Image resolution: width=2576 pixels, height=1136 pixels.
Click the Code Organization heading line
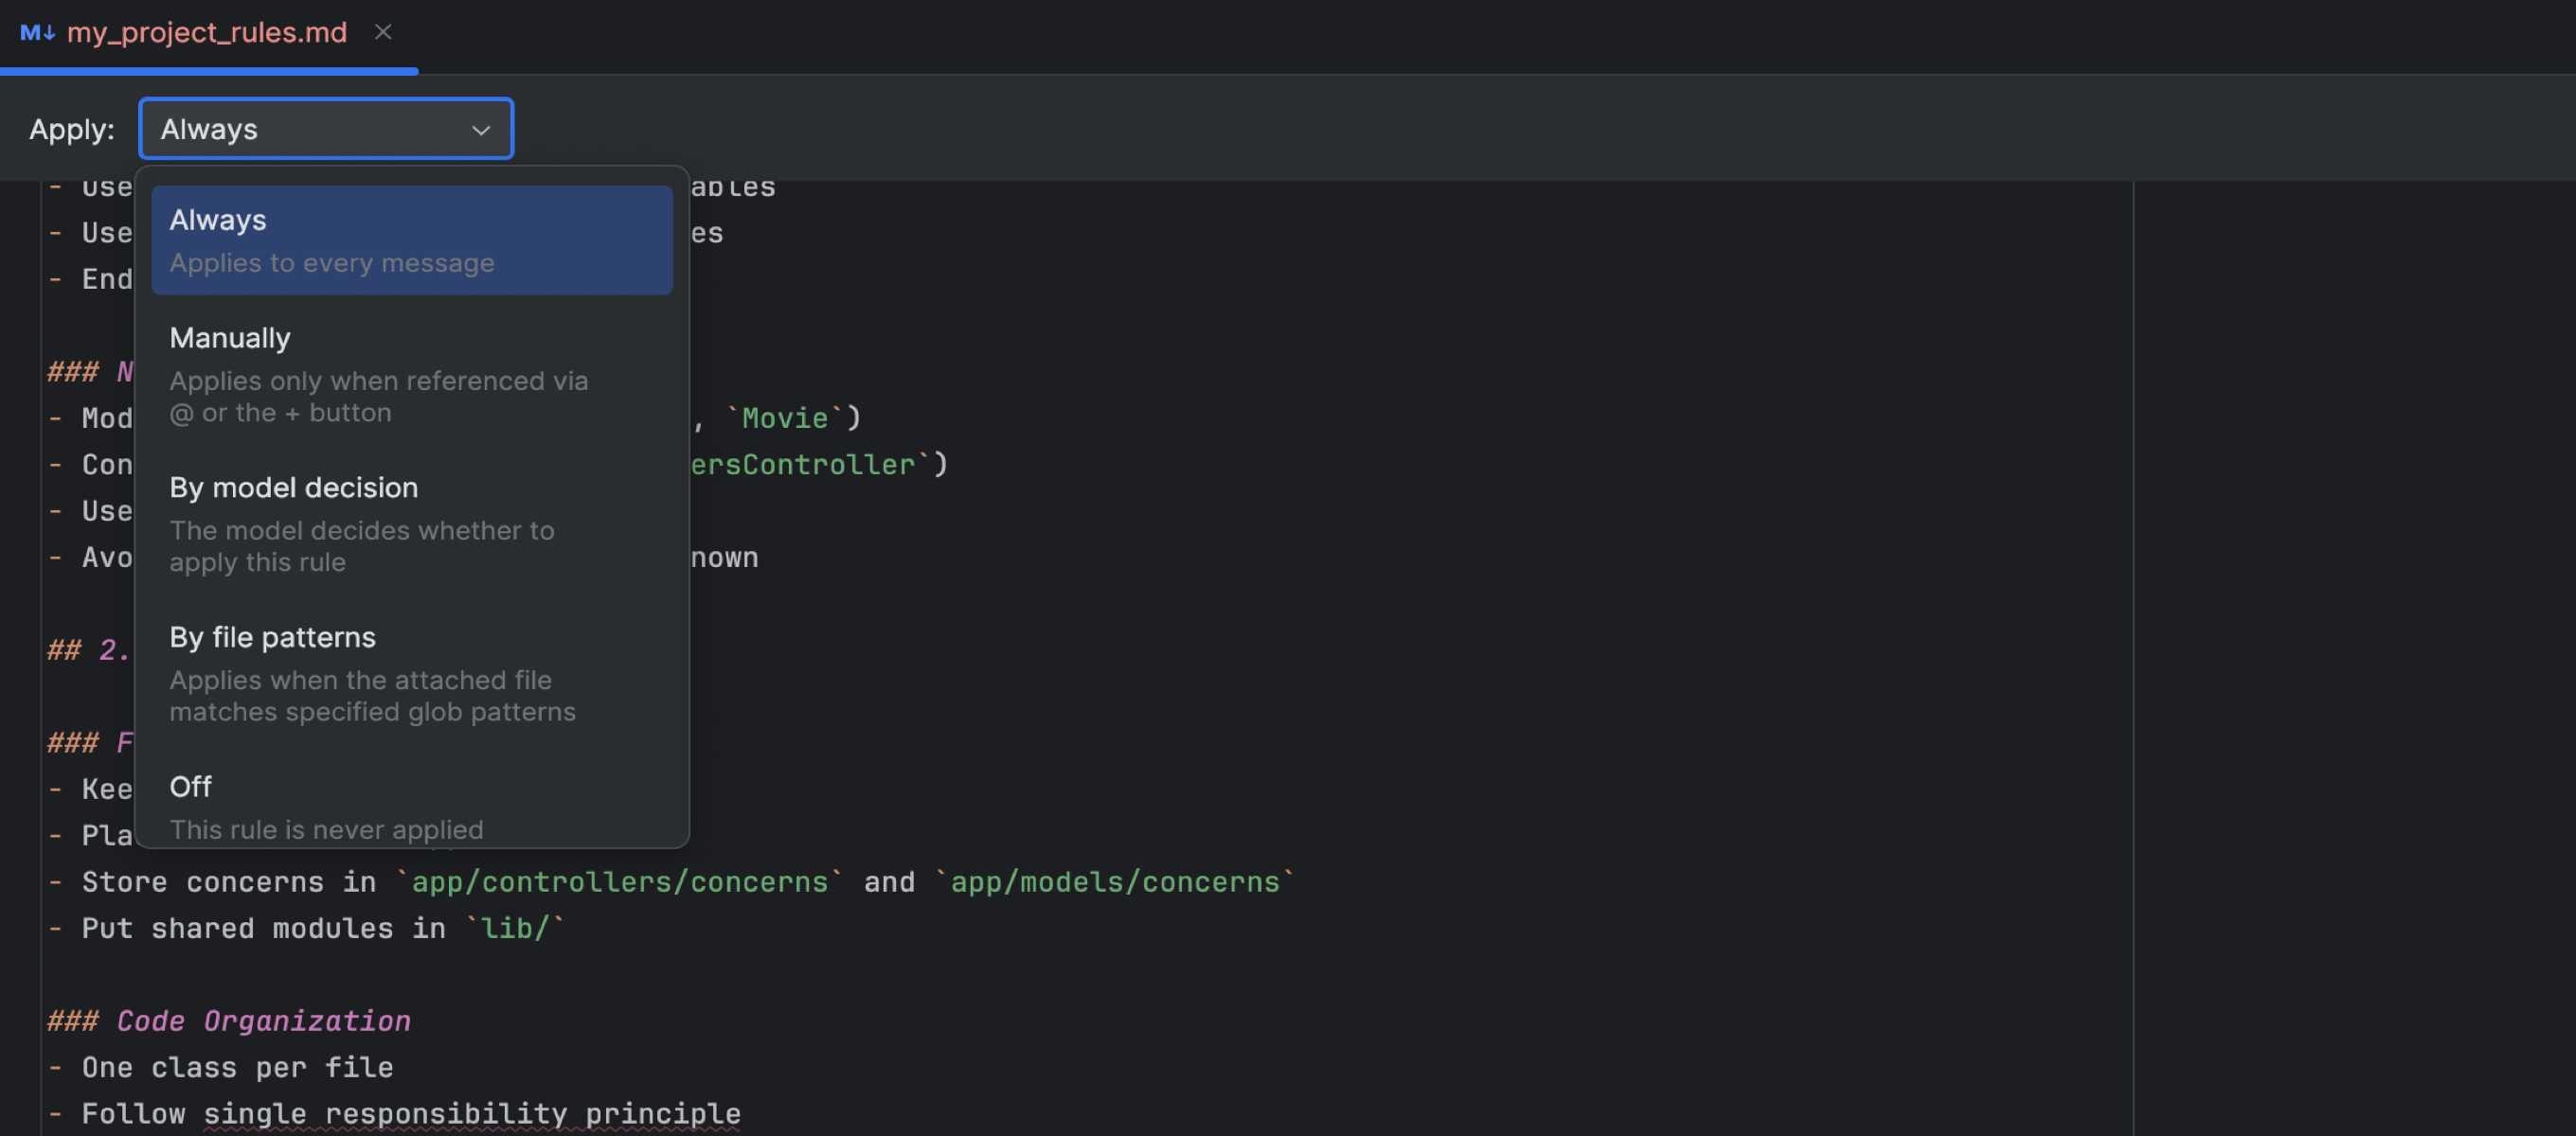[264, 1021]
